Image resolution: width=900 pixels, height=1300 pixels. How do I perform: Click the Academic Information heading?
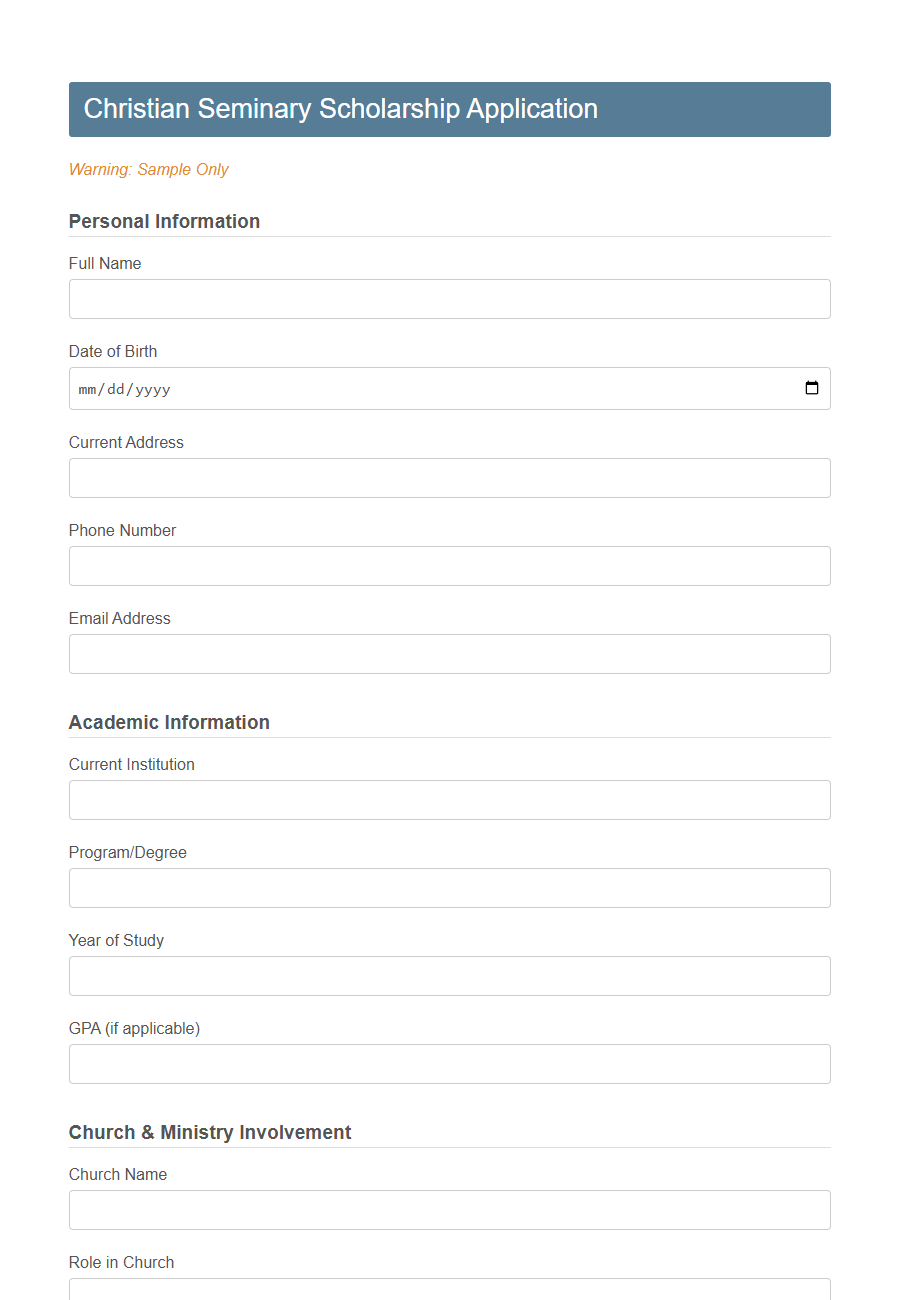click(169, 722)
